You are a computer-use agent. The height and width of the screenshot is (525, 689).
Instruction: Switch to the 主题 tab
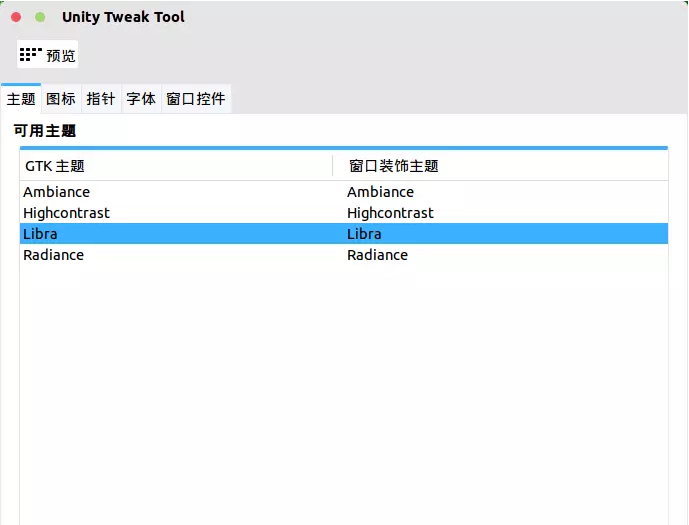pos(21,98)
